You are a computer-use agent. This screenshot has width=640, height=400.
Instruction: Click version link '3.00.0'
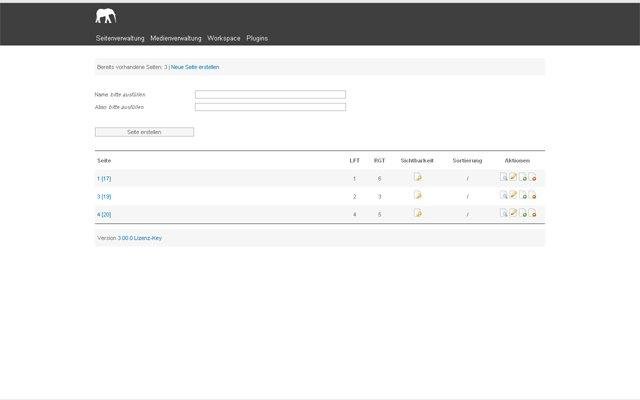pos(125,238)
